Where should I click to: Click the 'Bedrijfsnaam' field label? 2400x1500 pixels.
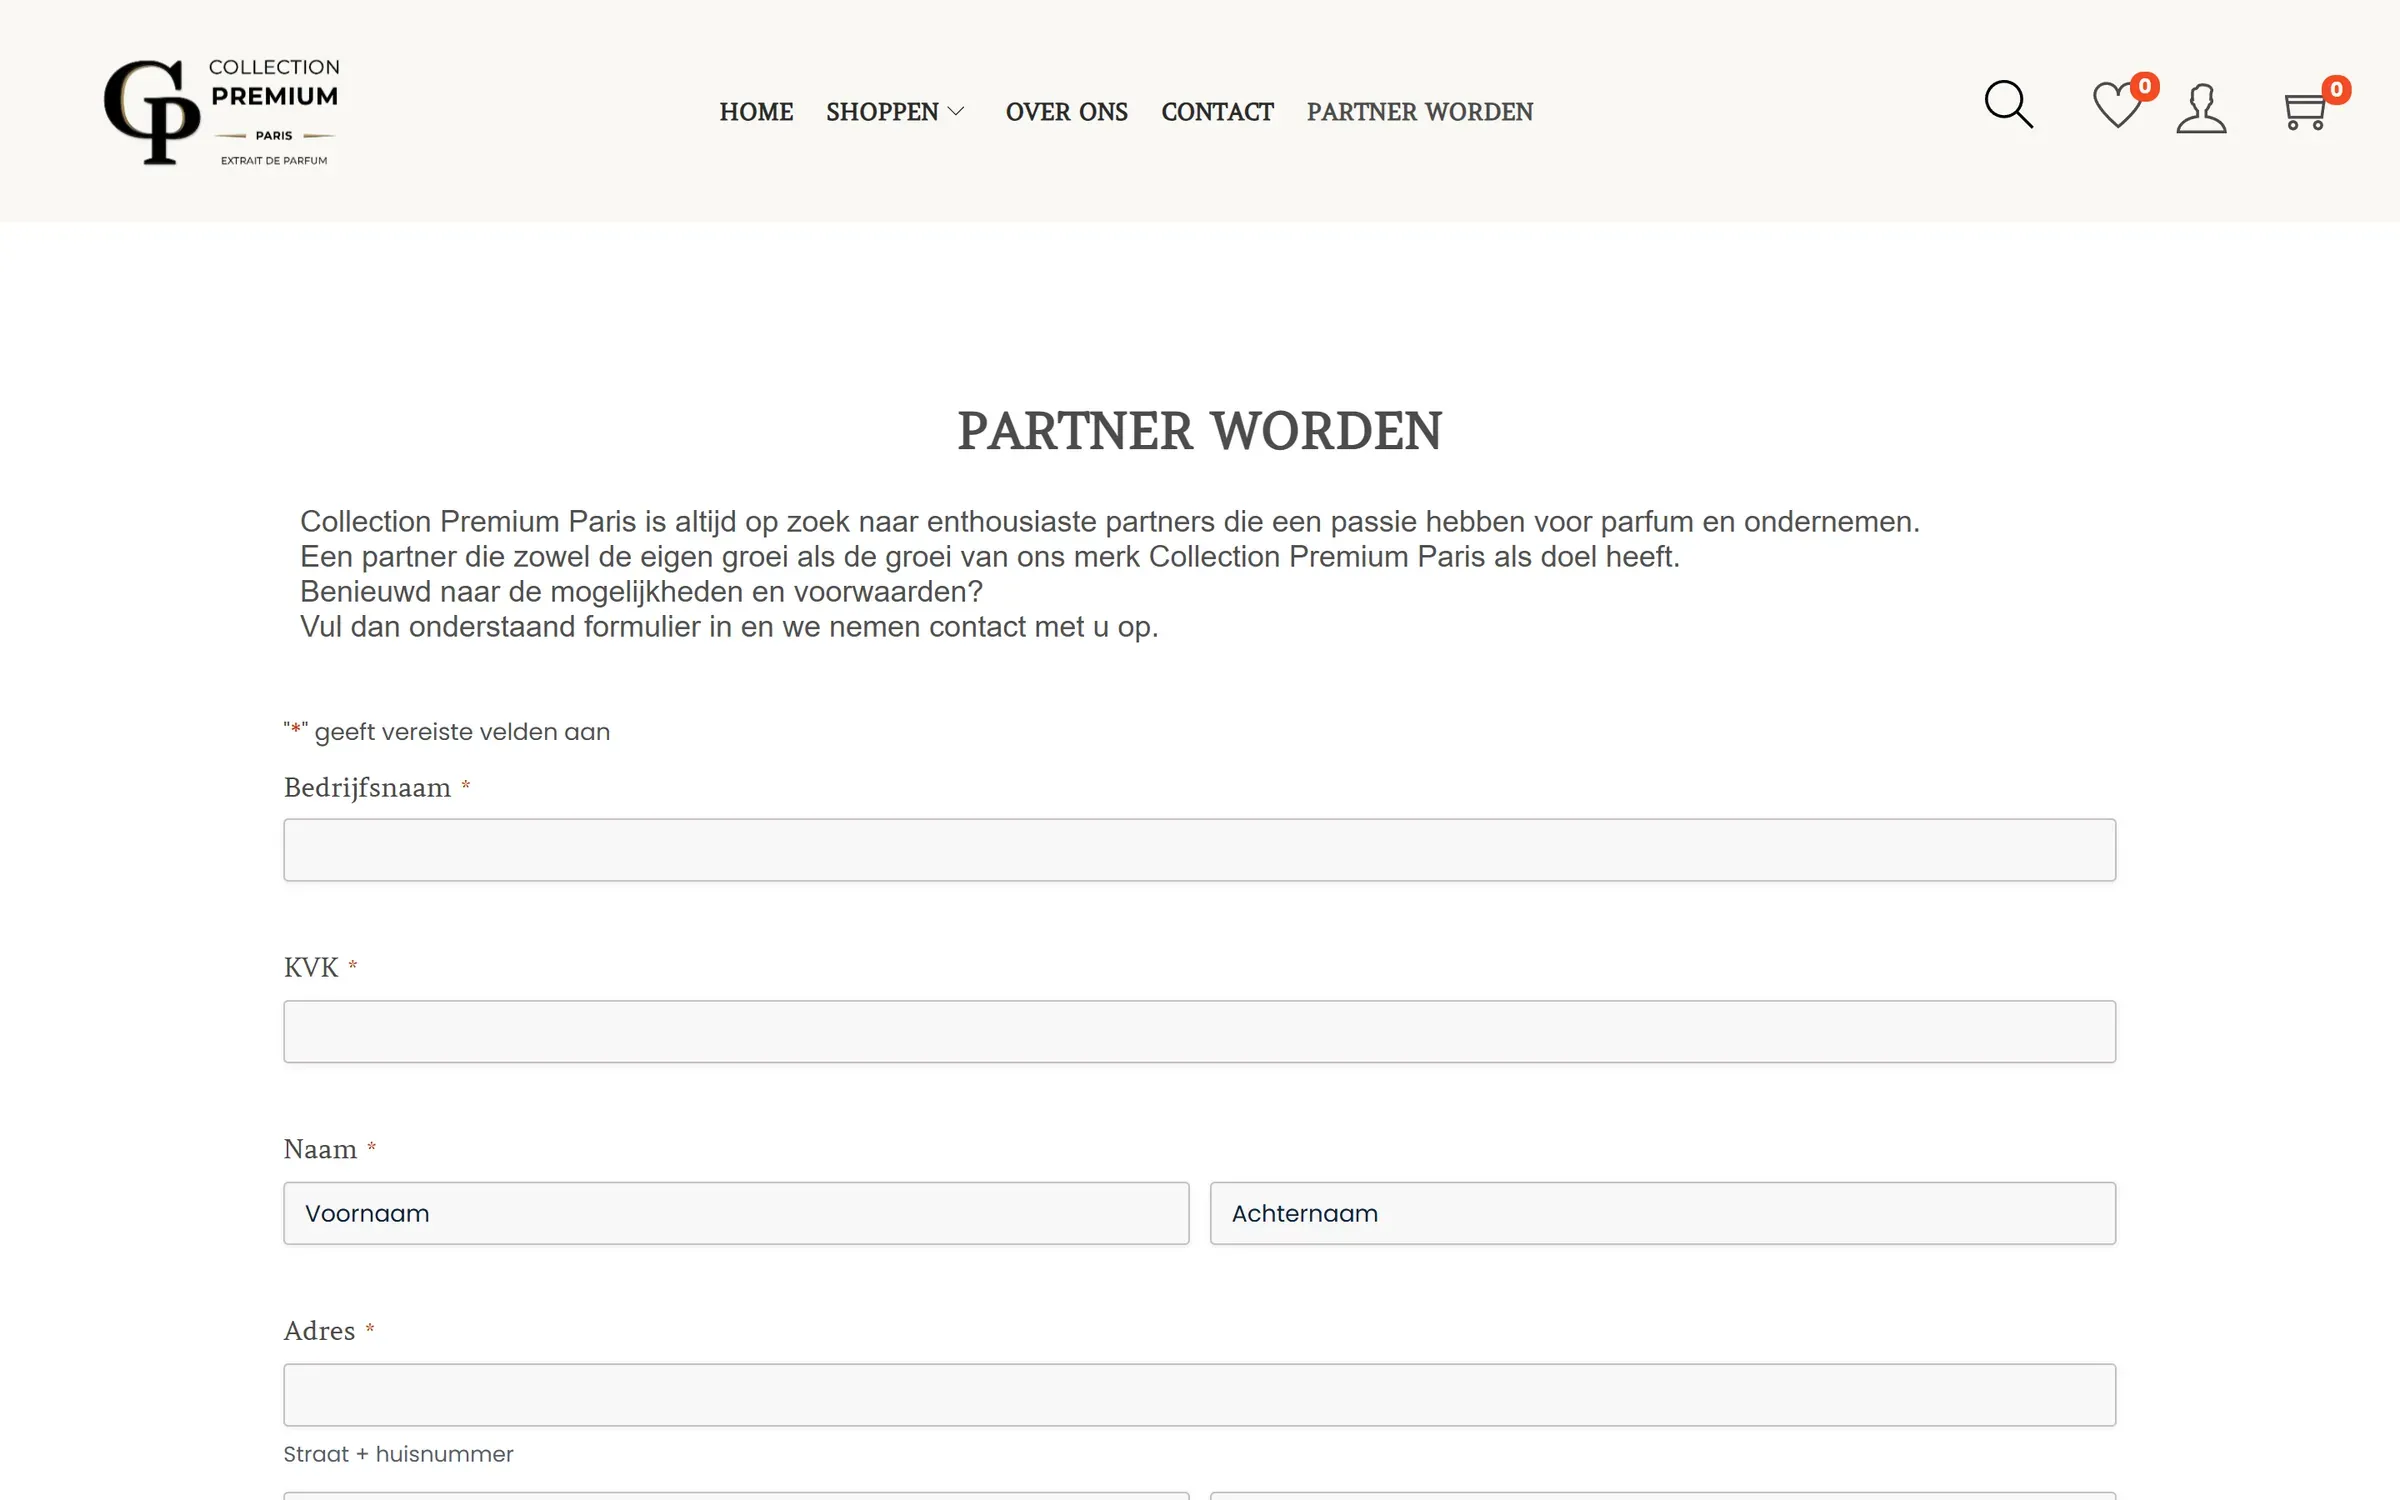[367, 788]
